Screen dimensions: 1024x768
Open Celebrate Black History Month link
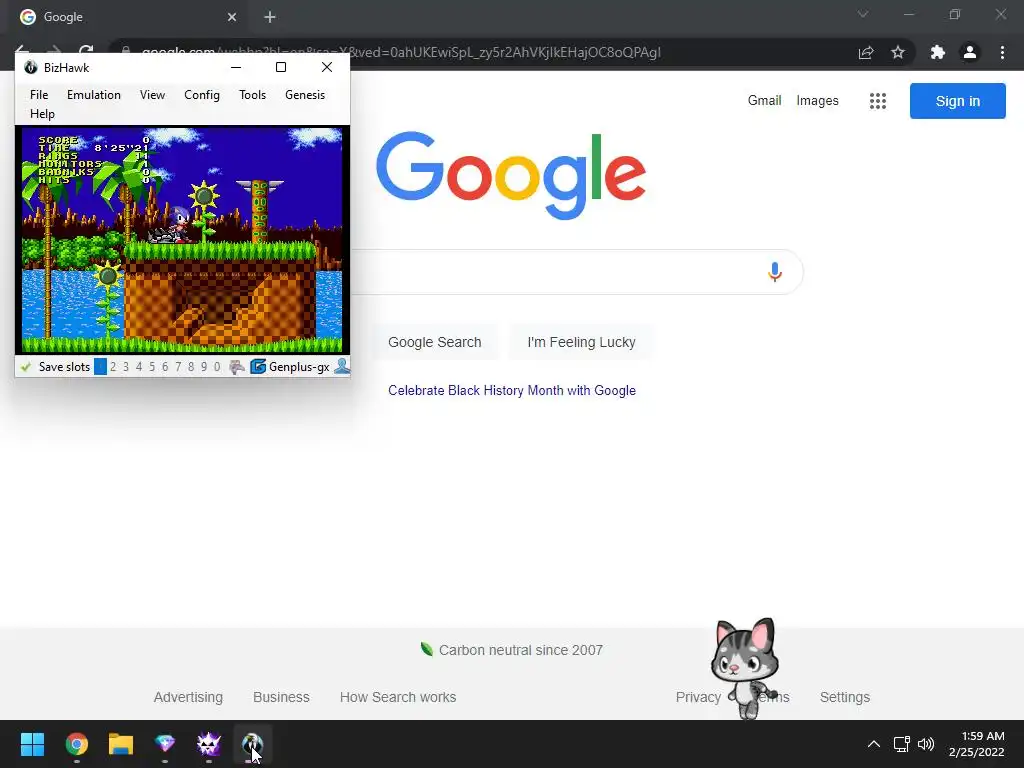tap(512, 391)
